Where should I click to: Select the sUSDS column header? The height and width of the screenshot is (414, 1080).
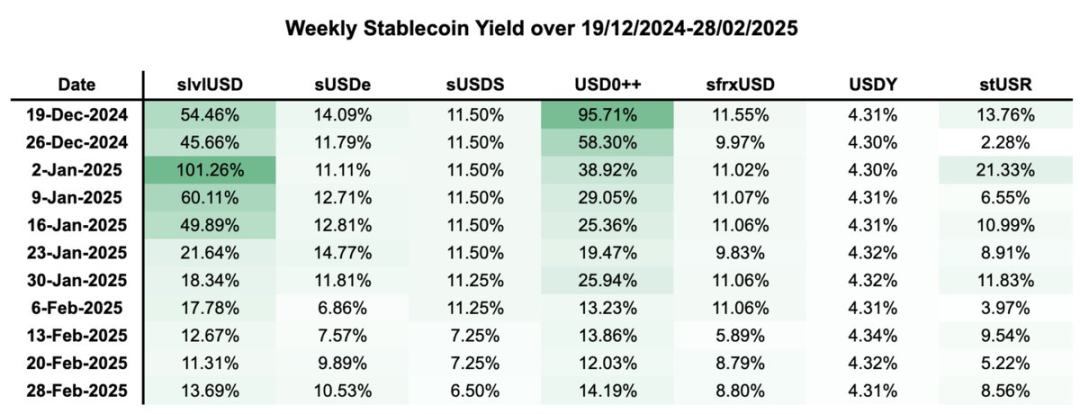coord(475,86)
